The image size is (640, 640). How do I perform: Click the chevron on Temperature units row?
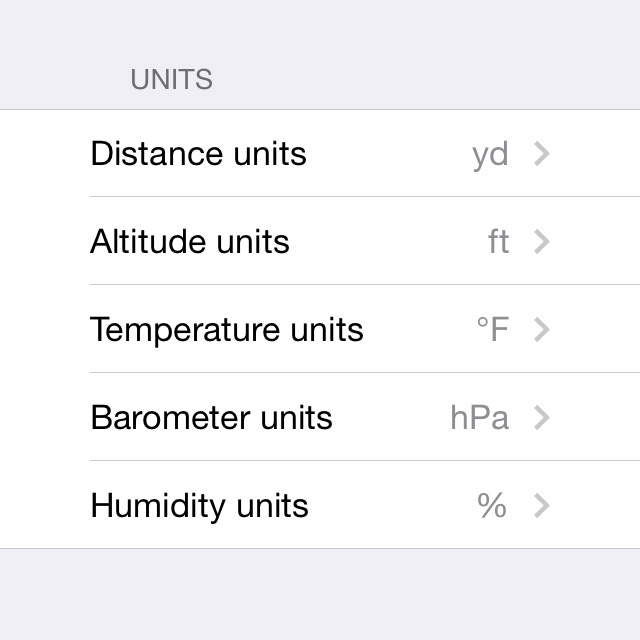[x=542, y=330]
